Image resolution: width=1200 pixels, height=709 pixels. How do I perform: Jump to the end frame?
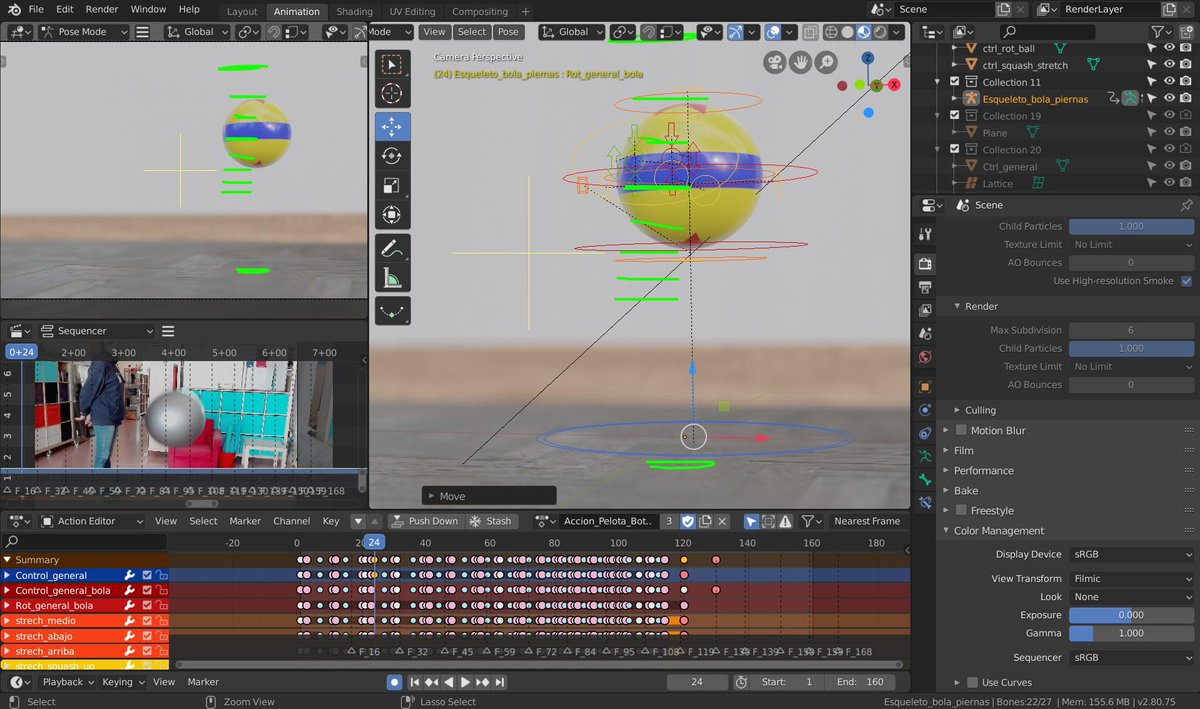coord(500,682)
